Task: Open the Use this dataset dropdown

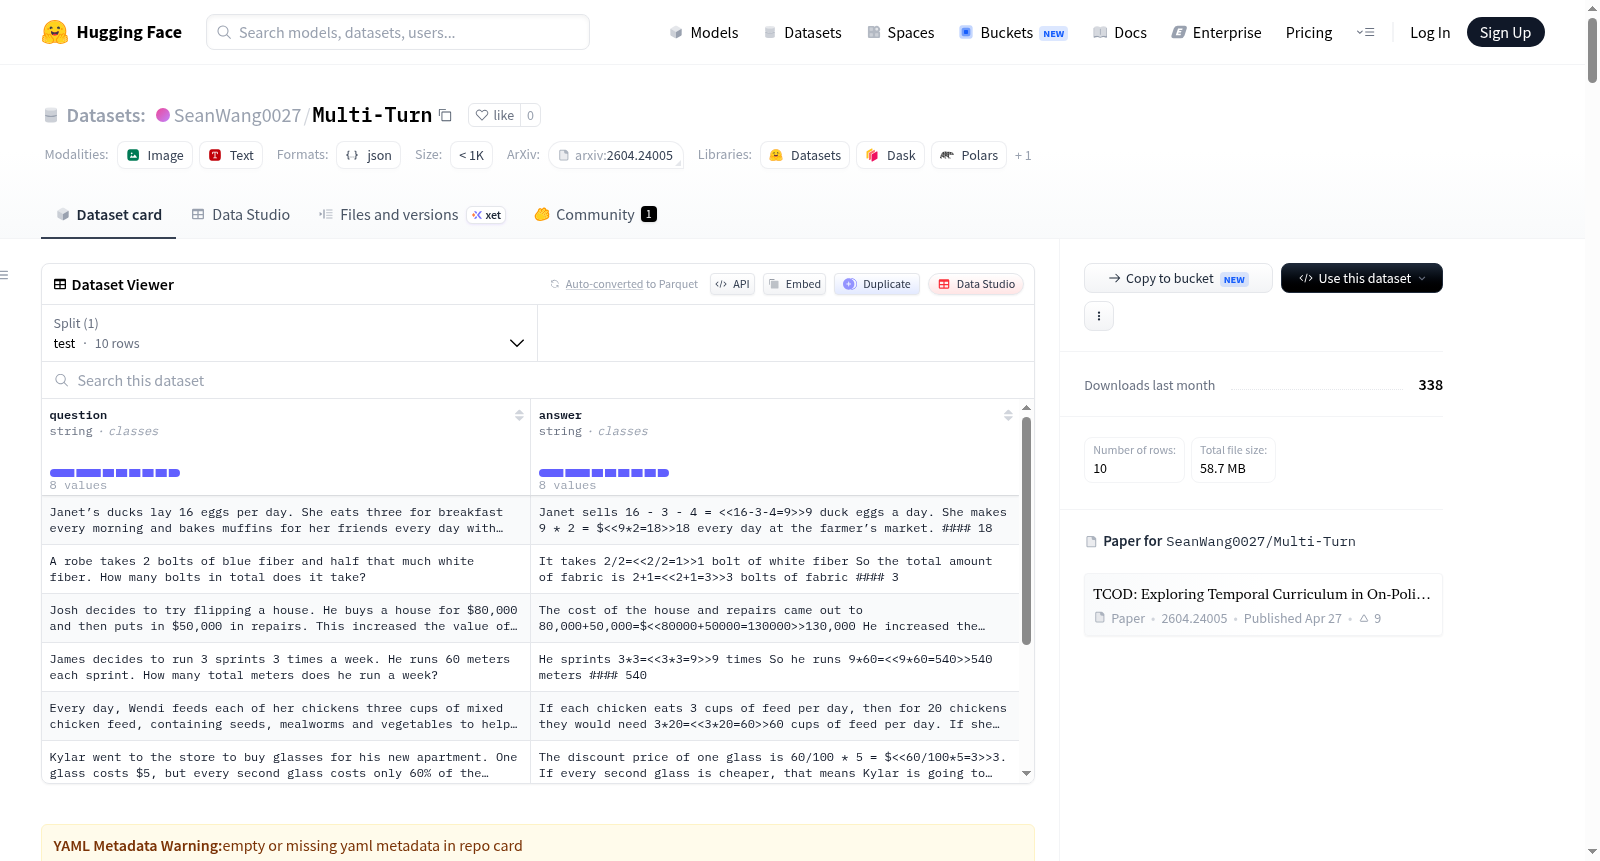Action: pyautogui.click(x=1362, y=278)
